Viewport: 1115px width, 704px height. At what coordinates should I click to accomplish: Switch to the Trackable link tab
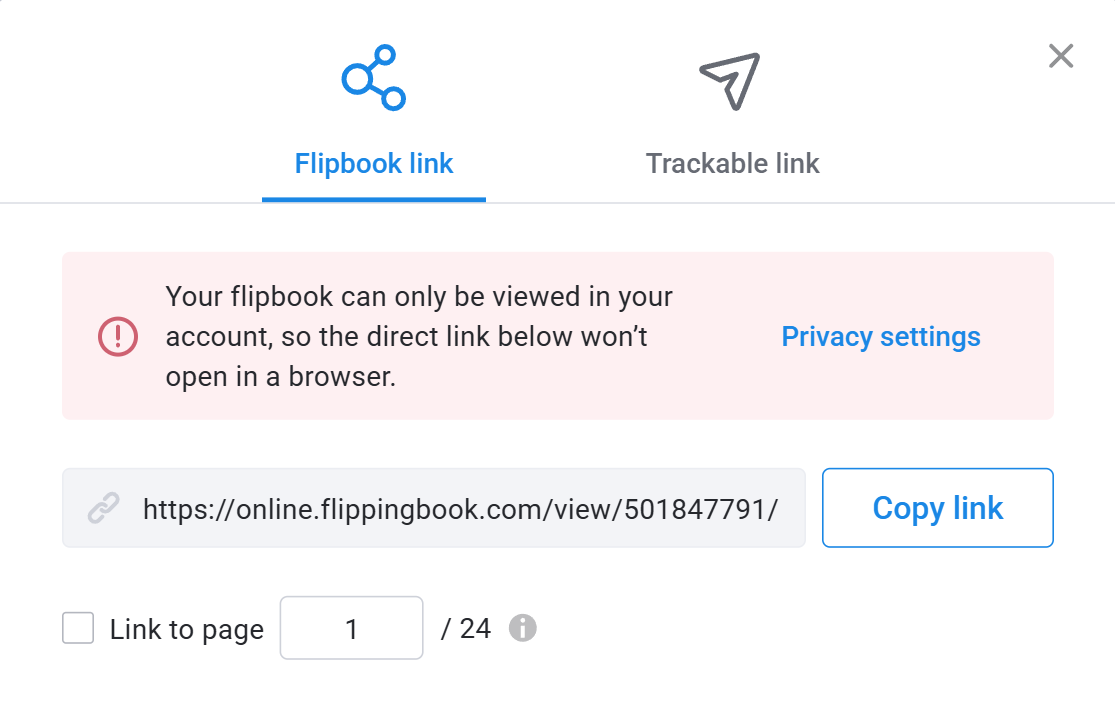[732, 164]
